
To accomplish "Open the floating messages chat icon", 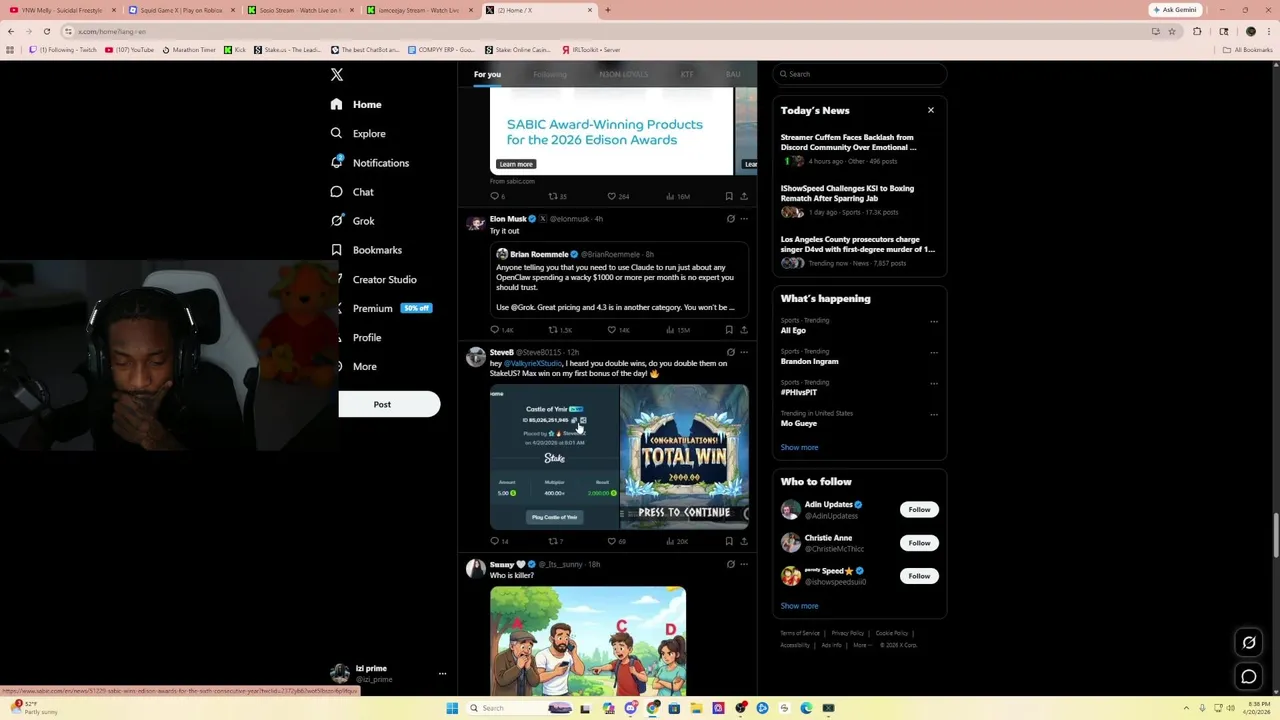I will click(1249, 677).
